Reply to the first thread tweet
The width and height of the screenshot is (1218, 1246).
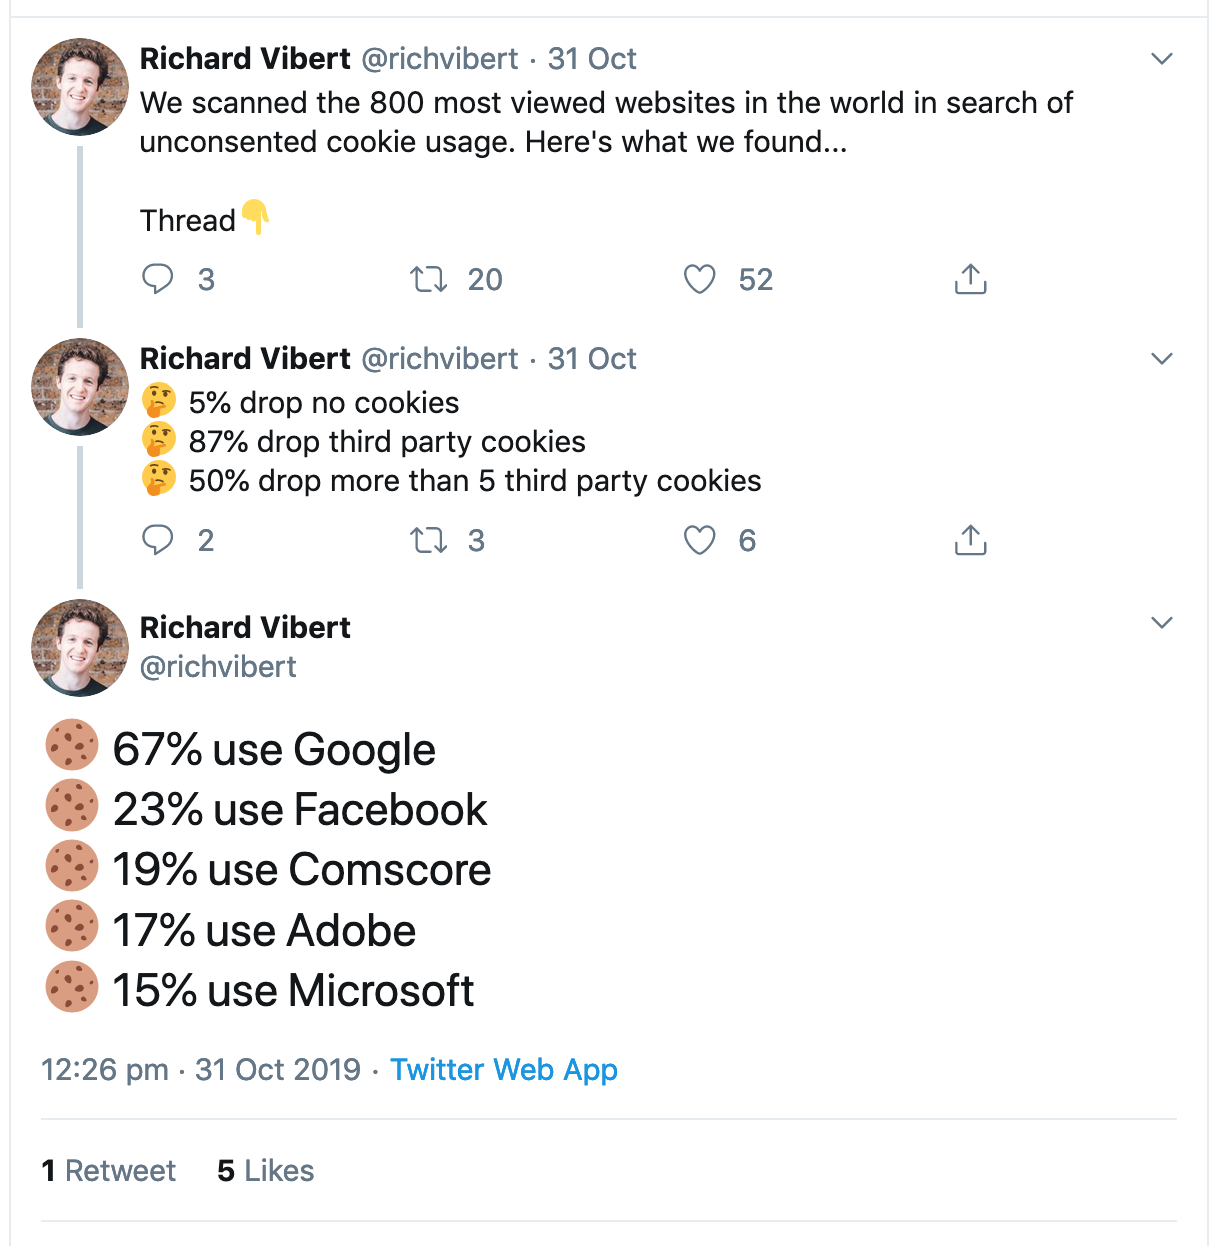pyautogui.click(x=158, y=279)
